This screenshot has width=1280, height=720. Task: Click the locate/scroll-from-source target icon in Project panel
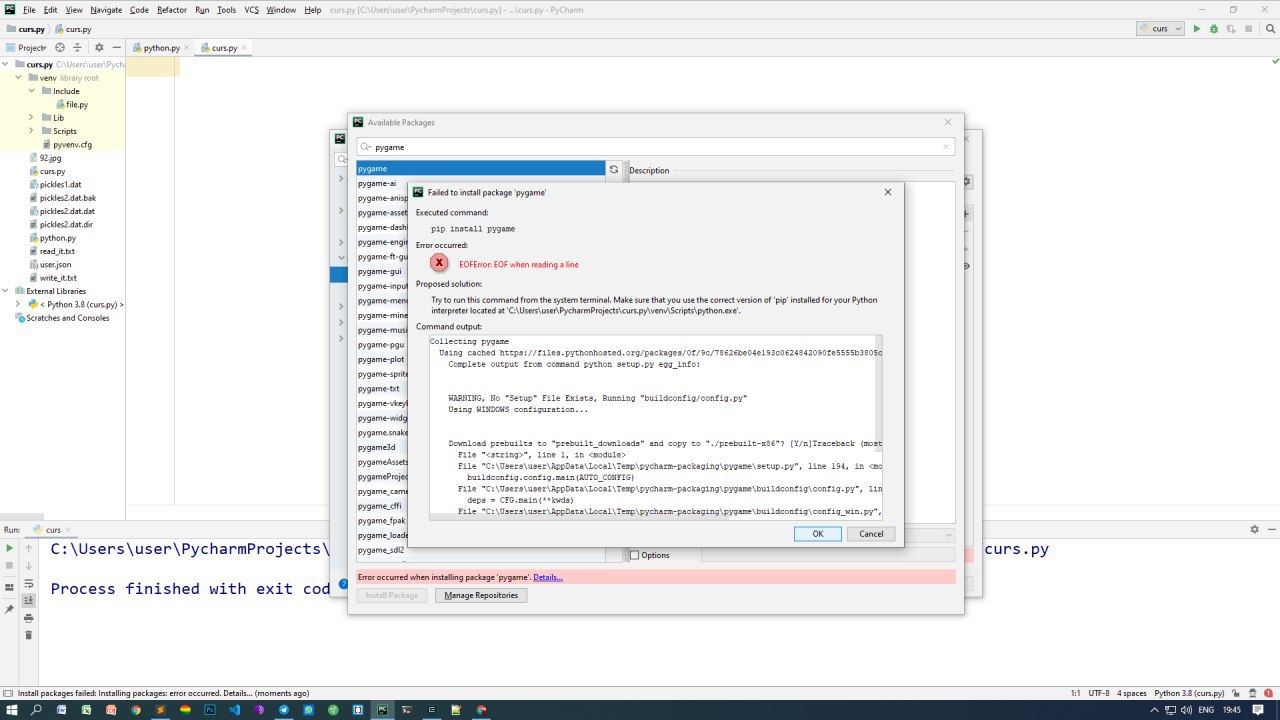[x=60, y=47]
